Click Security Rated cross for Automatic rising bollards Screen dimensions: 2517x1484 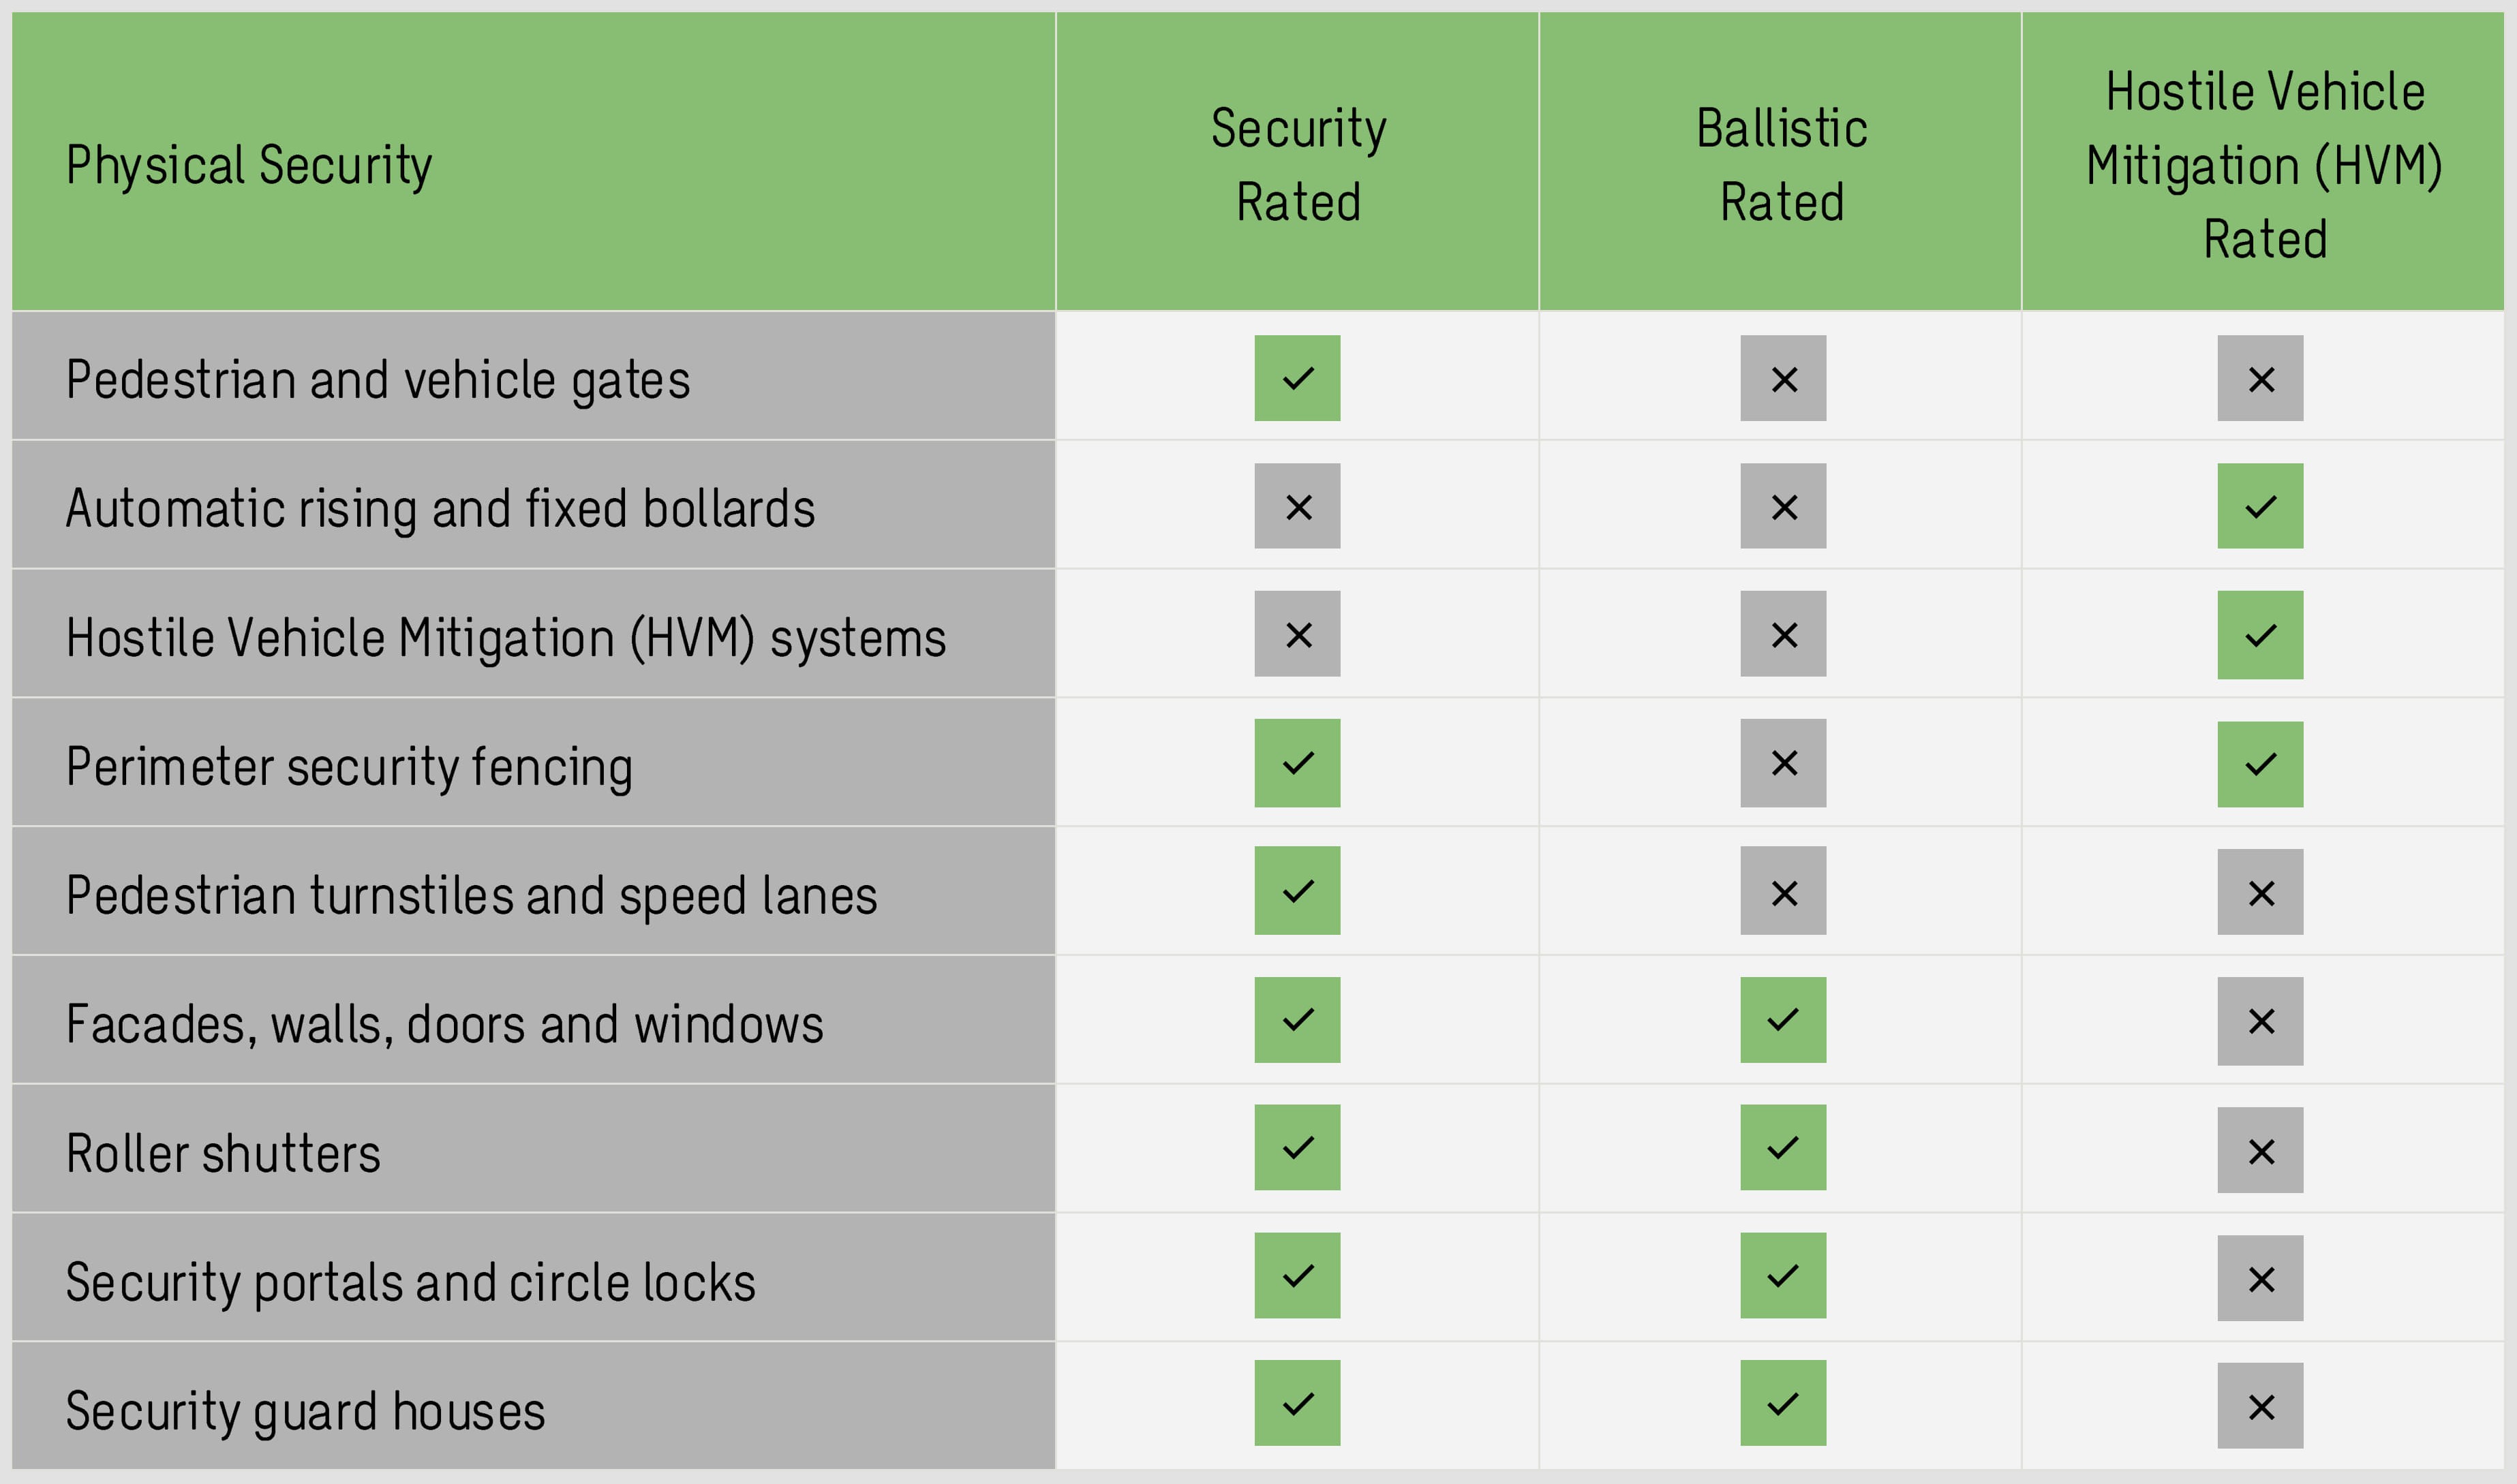coord(1297,506)
